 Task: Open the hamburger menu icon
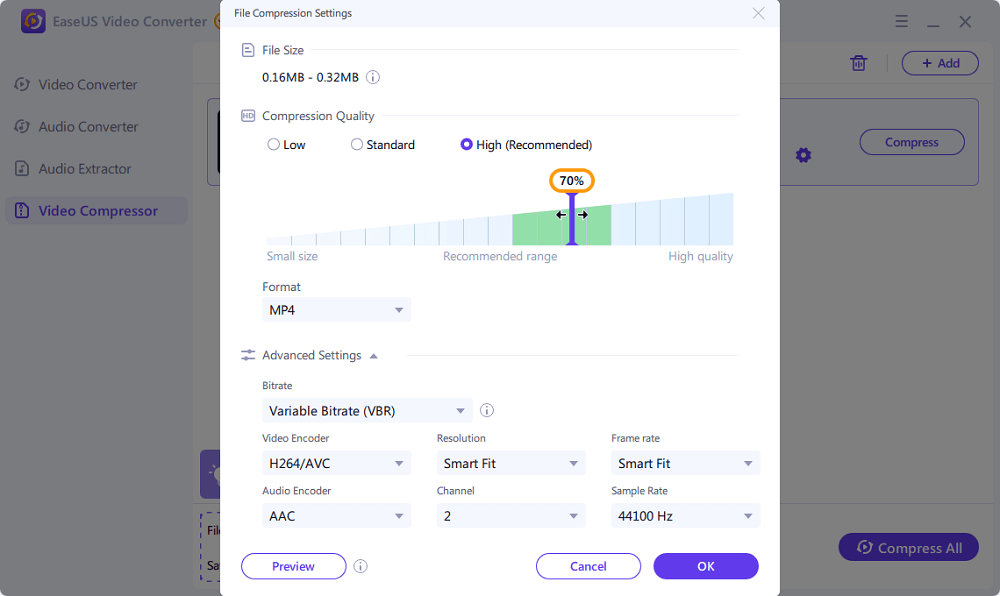902,22
